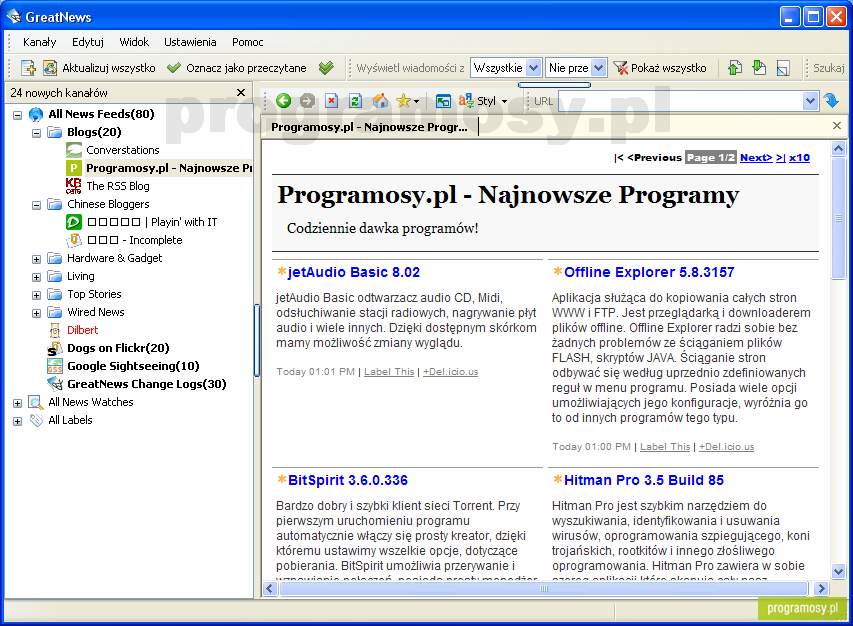The image size is (853, 626).
Task: Click the add new channel toolbar icon
Action: tap(28, 68)
